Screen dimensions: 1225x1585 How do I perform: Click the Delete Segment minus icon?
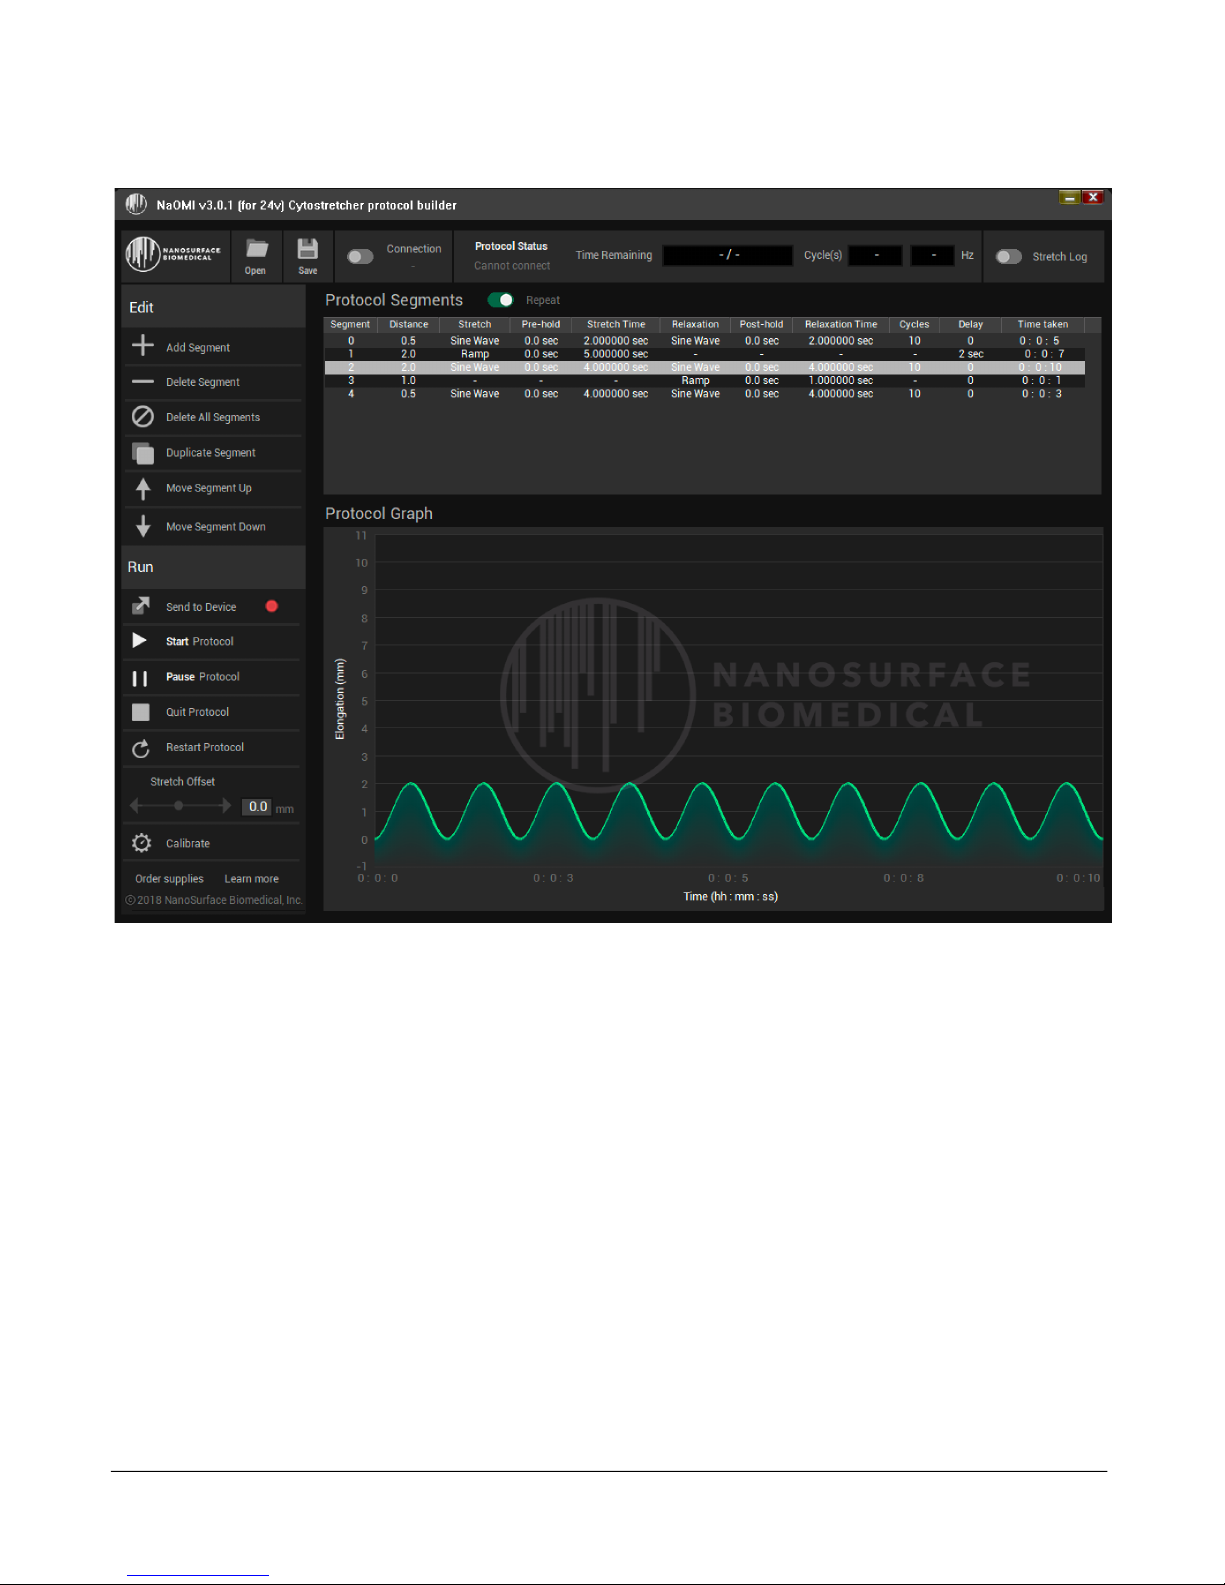click(143, 382)
